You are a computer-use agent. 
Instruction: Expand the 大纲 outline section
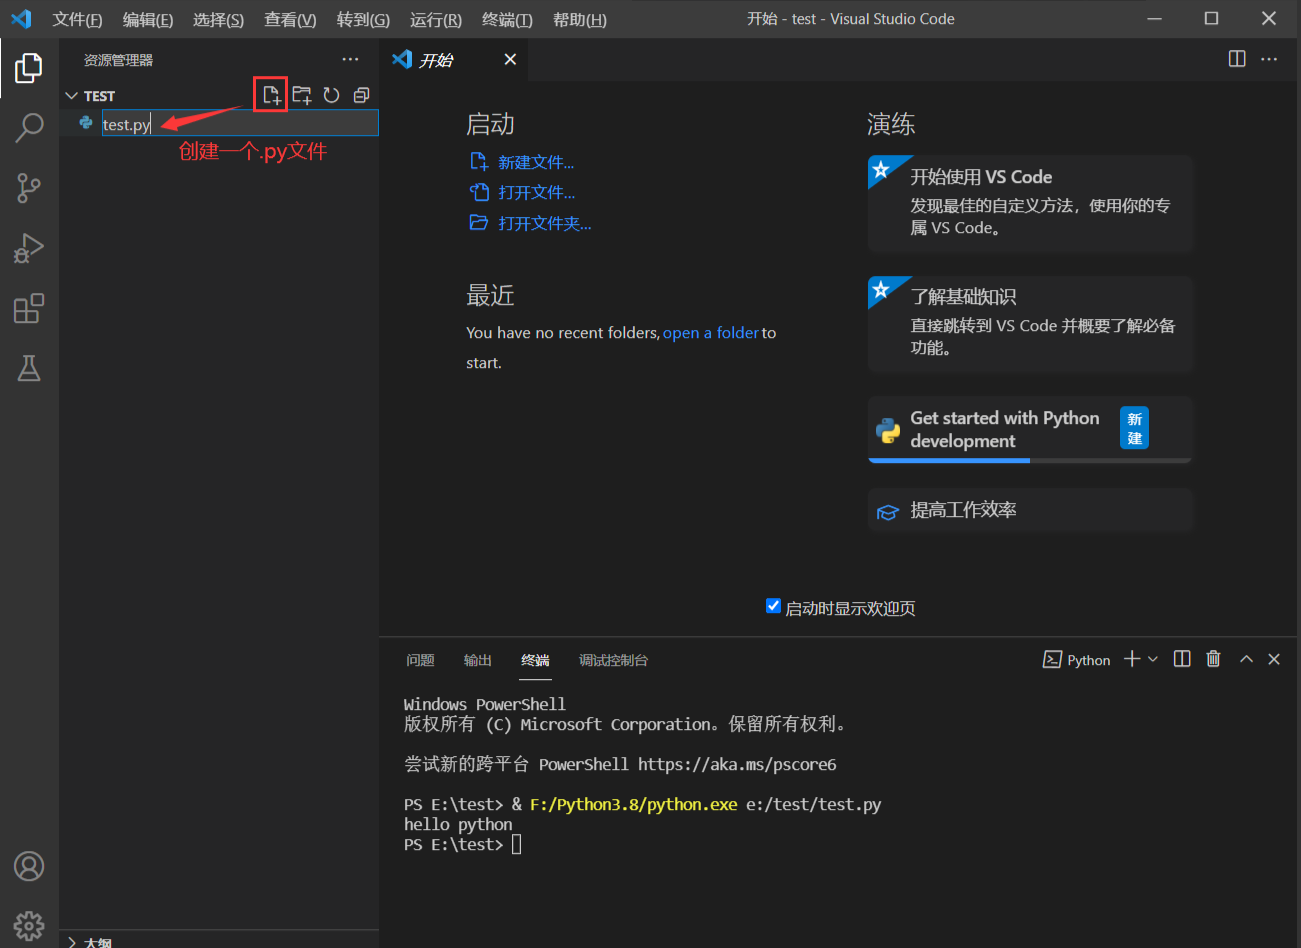pyautogui.click(x=71, y=942)
